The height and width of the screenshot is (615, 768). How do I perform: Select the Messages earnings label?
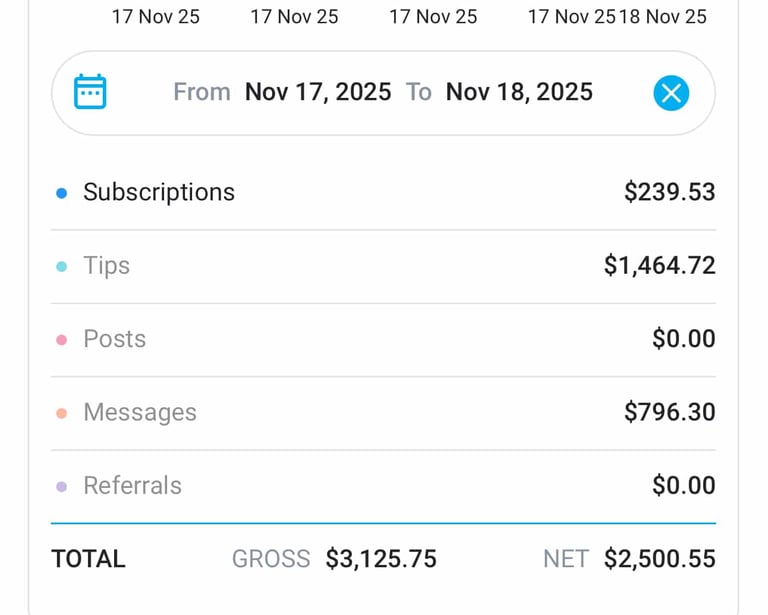coord(139,412)
